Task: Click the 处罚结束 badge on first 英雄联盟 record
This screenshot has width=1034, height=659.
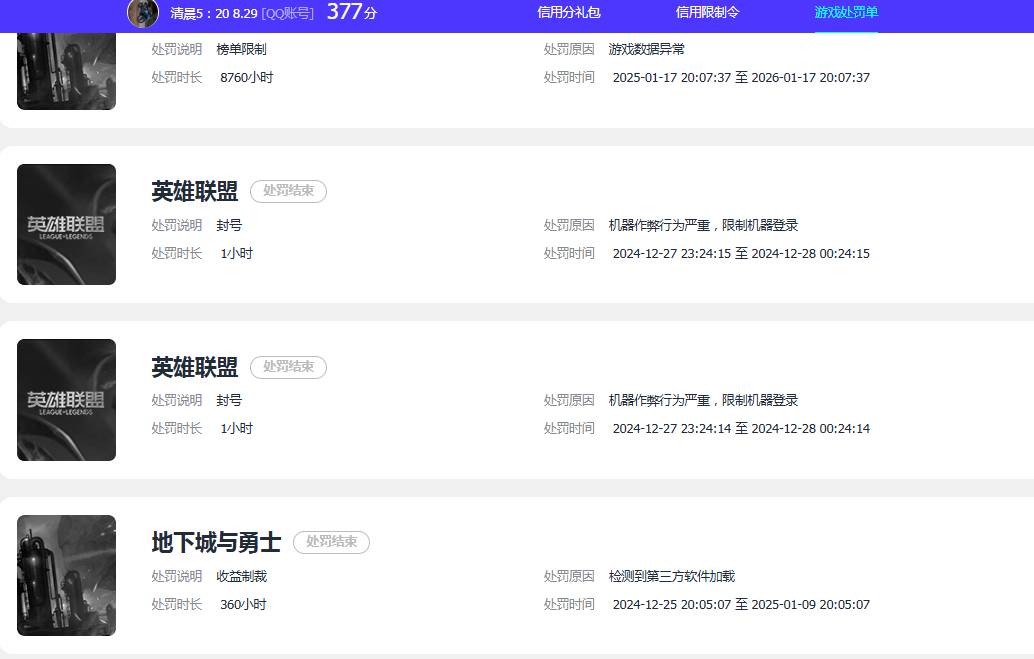Action: (x=288, y=191)
